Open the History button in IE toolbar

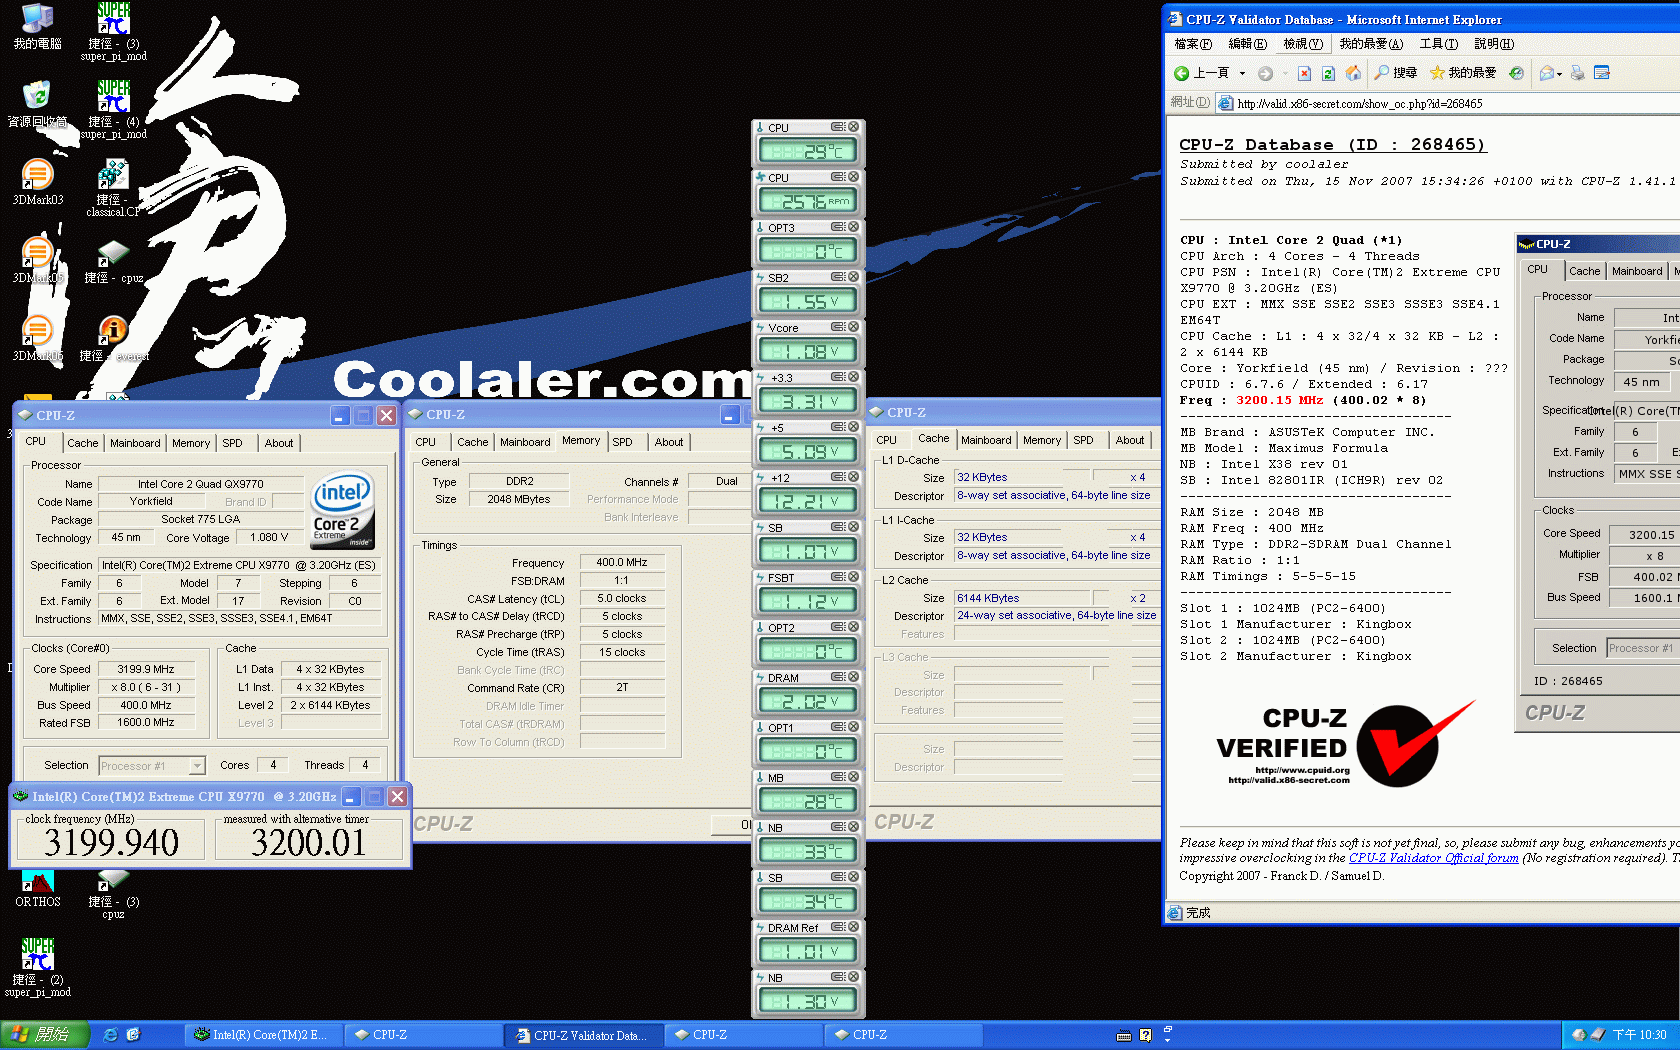(x=1517, y=73)
